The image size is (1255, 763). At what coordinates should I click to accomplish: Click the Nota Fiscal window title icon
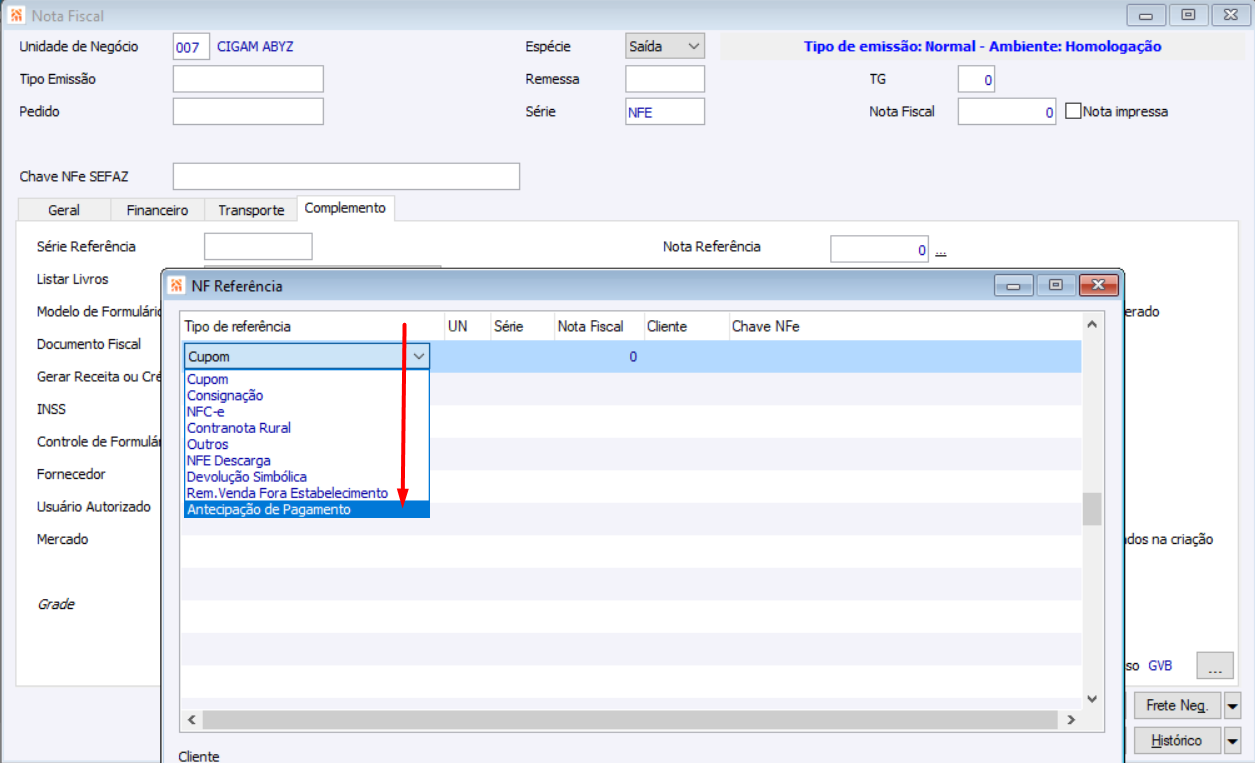[x=15, y=16]
